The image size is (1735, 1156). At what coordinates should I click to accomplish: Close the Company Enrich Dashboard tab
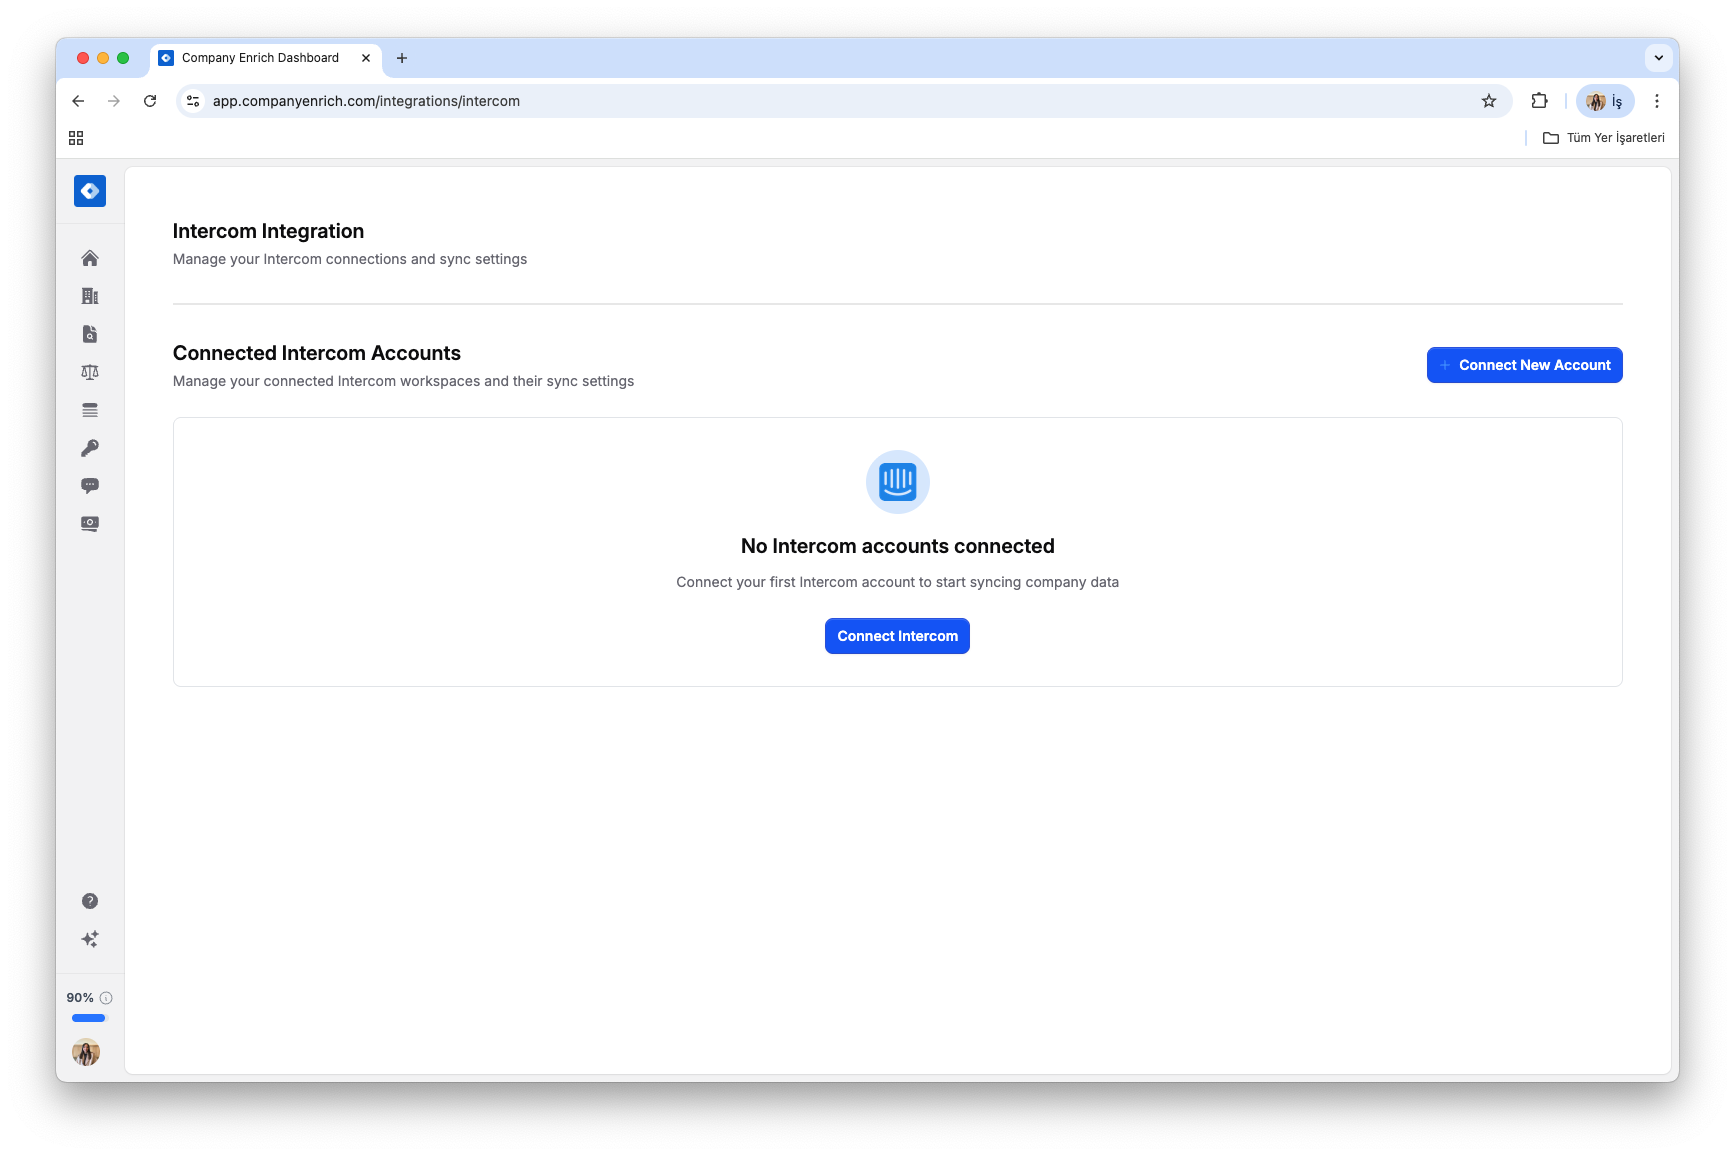coord(366,58)
